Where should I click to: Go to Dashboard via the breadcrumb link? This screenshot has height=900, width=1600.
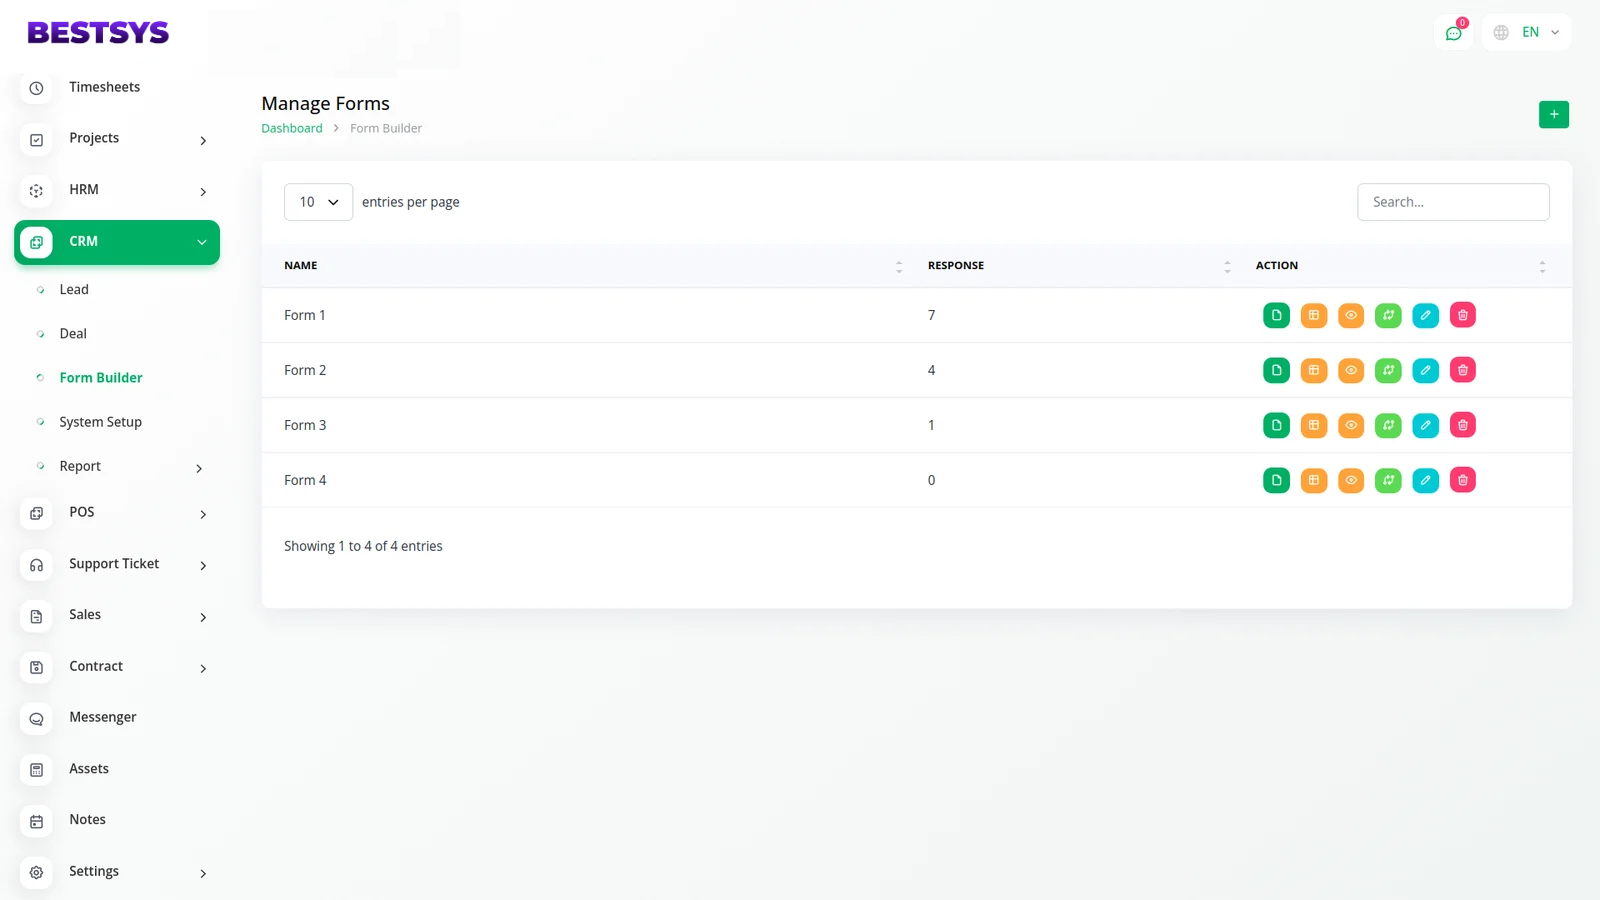[x=292, y=128]
